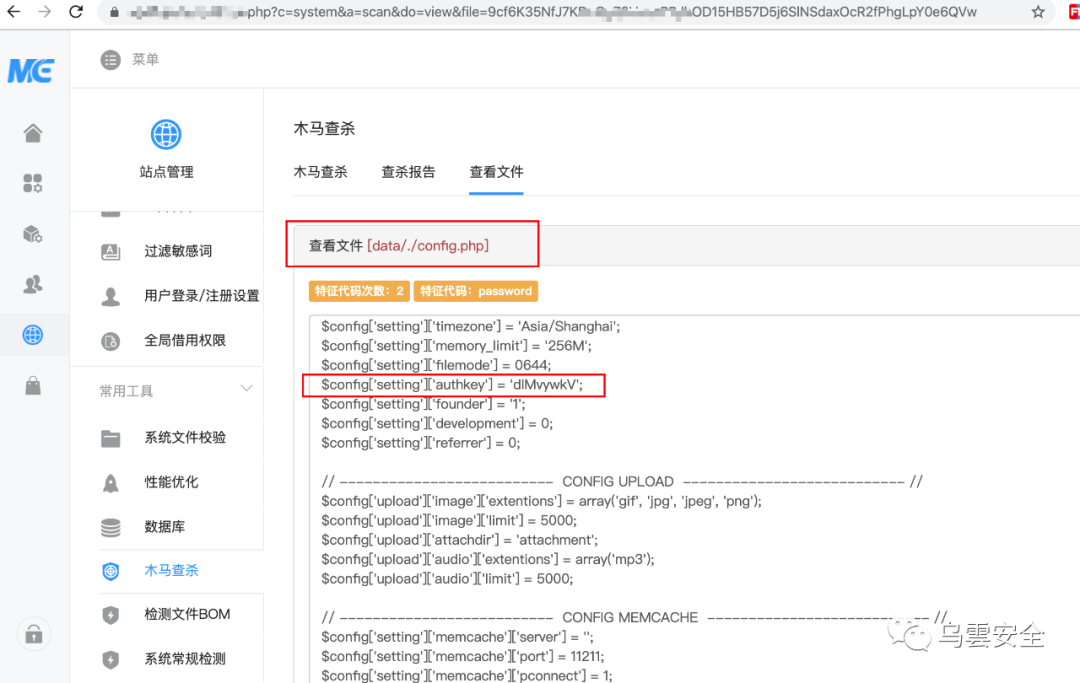
Task: Switch to the 木马查杀 tab
Action: (x=320, y=172)
